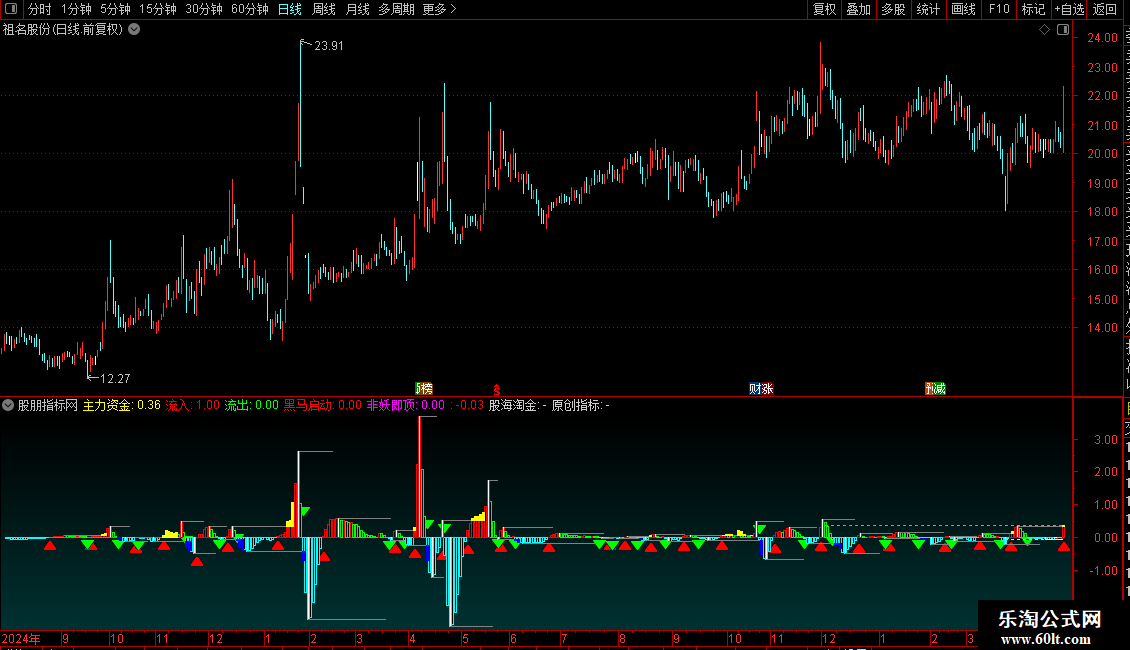Open the 复权 adjustment menu
Image resolution: width=1130 pixels, height=650 pixels.
pyautogui.click(x=824, y=9)
